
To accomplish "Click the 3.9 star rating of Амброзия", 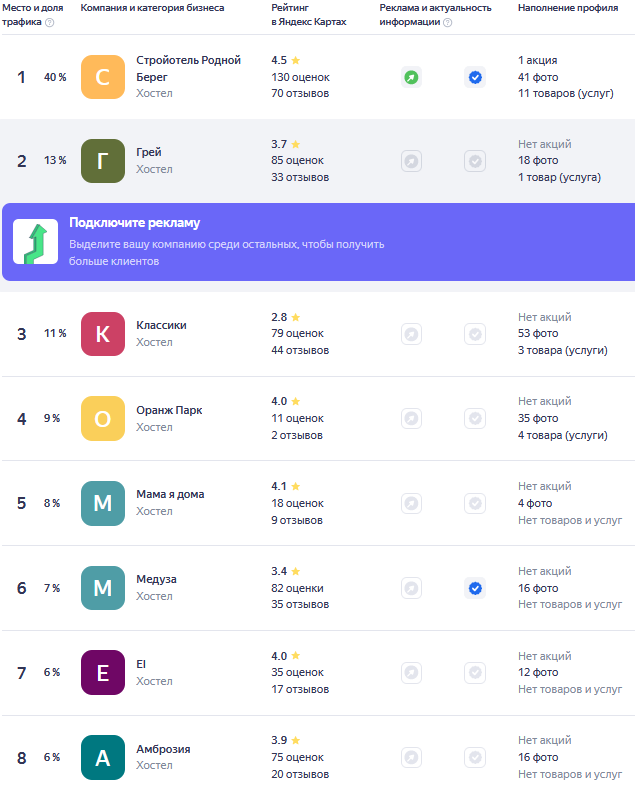I will [x=286, y=740].
